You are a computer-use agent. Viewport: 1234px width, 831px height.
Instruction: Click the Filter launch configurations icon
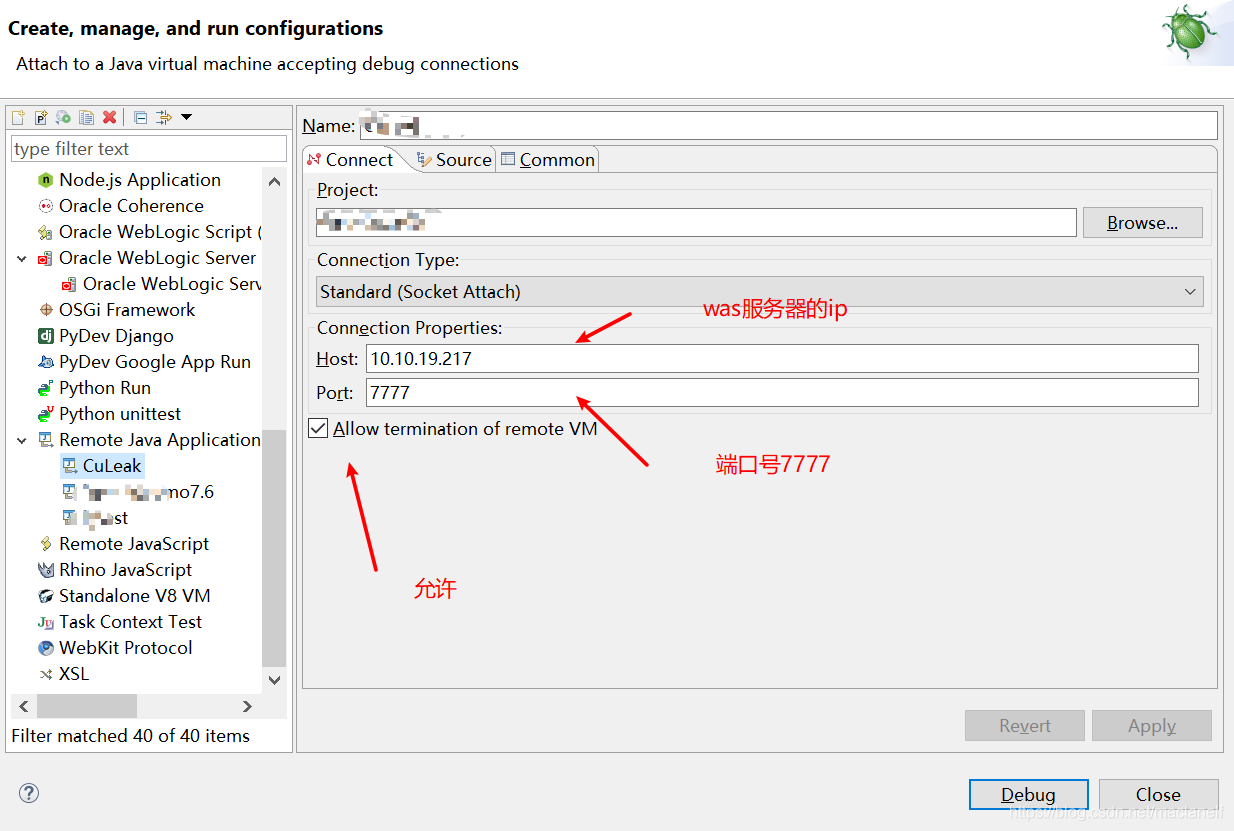pos(165,118)
